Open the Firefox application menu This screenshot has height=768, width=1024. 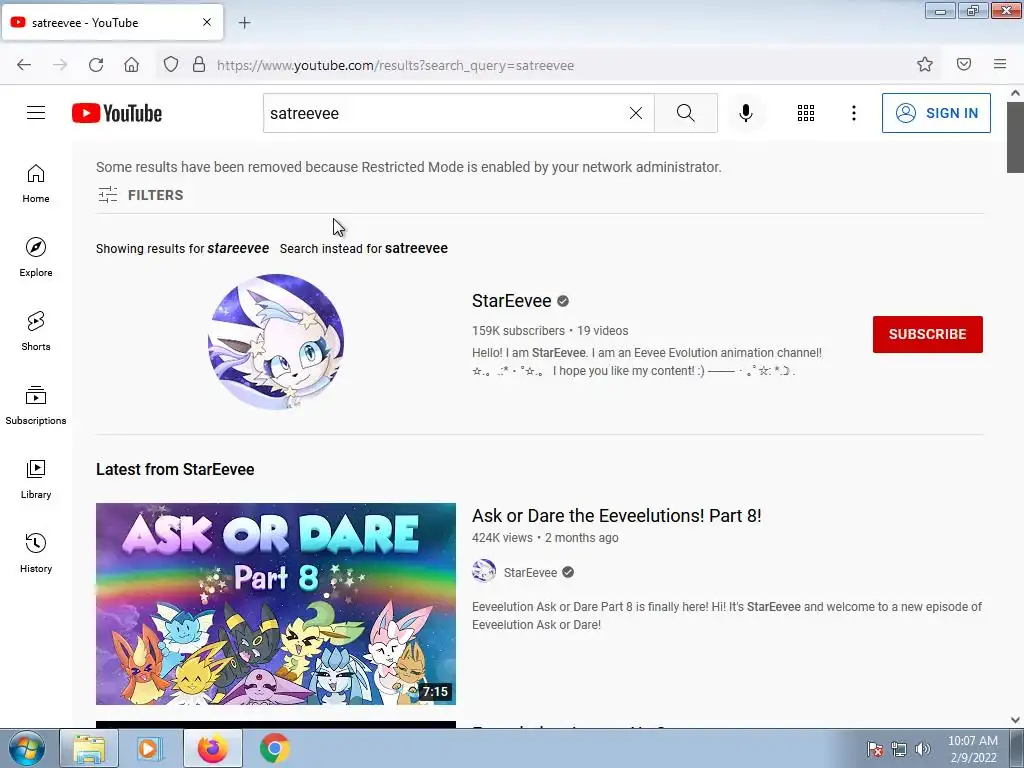click(1000, 64)
